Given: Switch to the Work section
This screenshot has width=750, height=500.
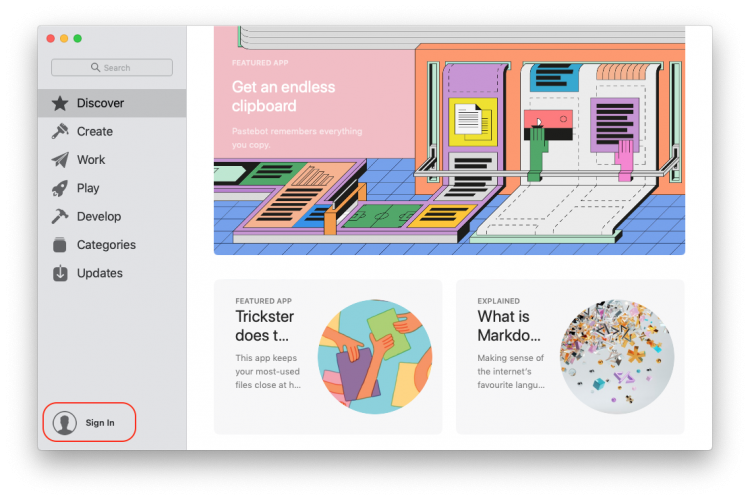Looking at the screenshot, I should 112,159.
